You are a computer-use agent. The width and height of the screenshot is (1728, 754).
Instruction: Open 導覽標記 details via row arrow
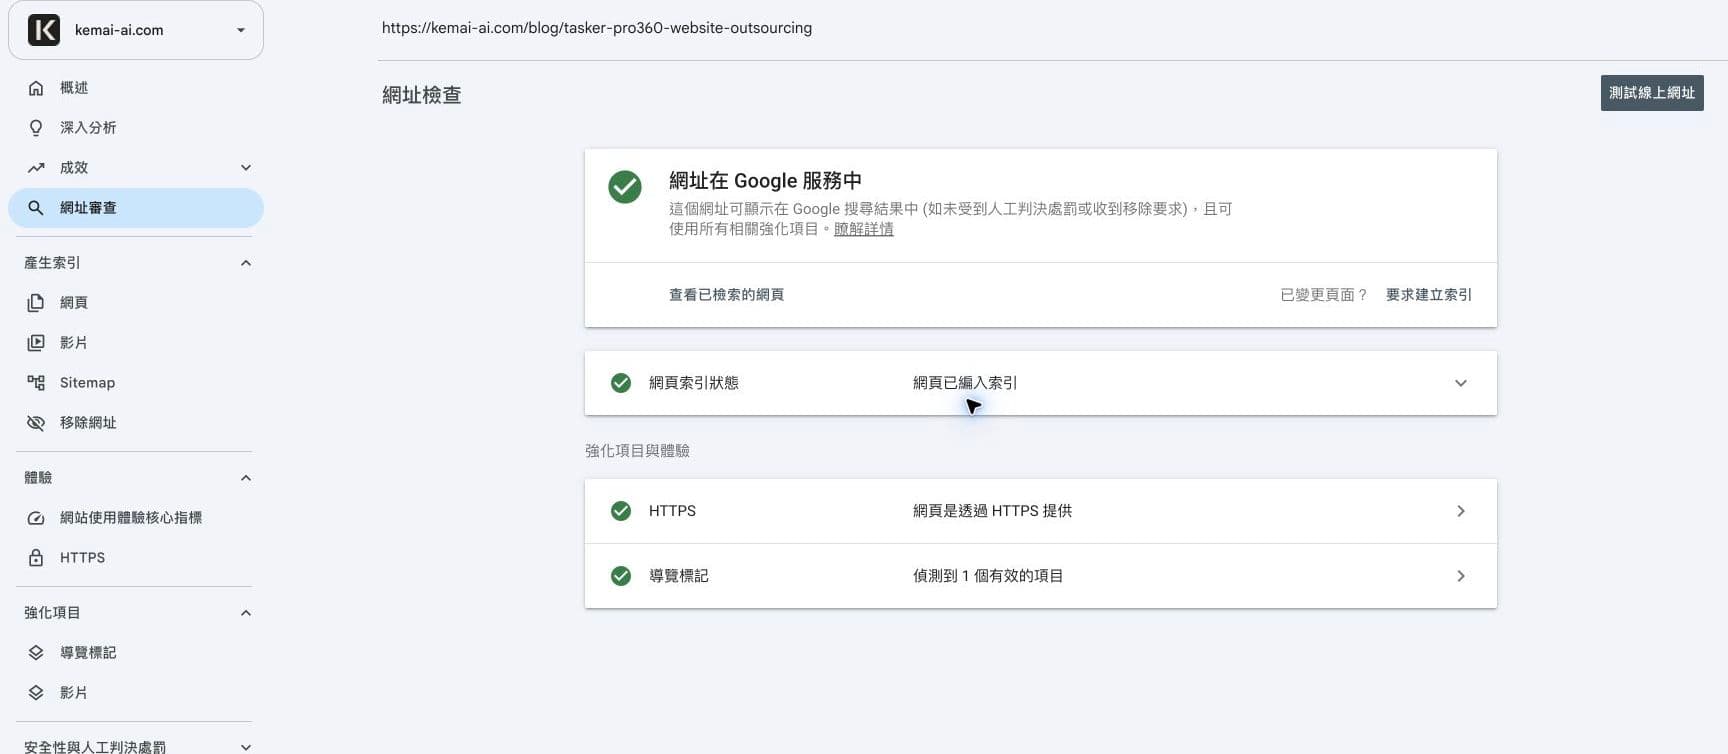(x=1461, y=576)
